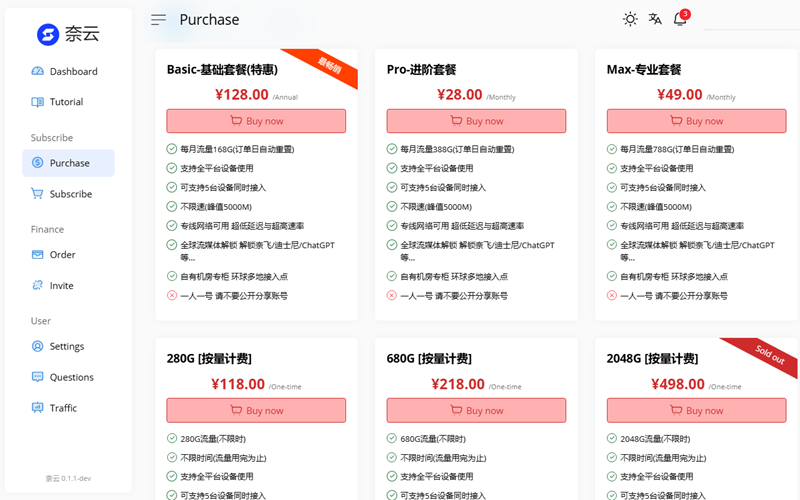Click the Purchase coin icon in sidebar
800x500 pixels.
coord(38,163)
